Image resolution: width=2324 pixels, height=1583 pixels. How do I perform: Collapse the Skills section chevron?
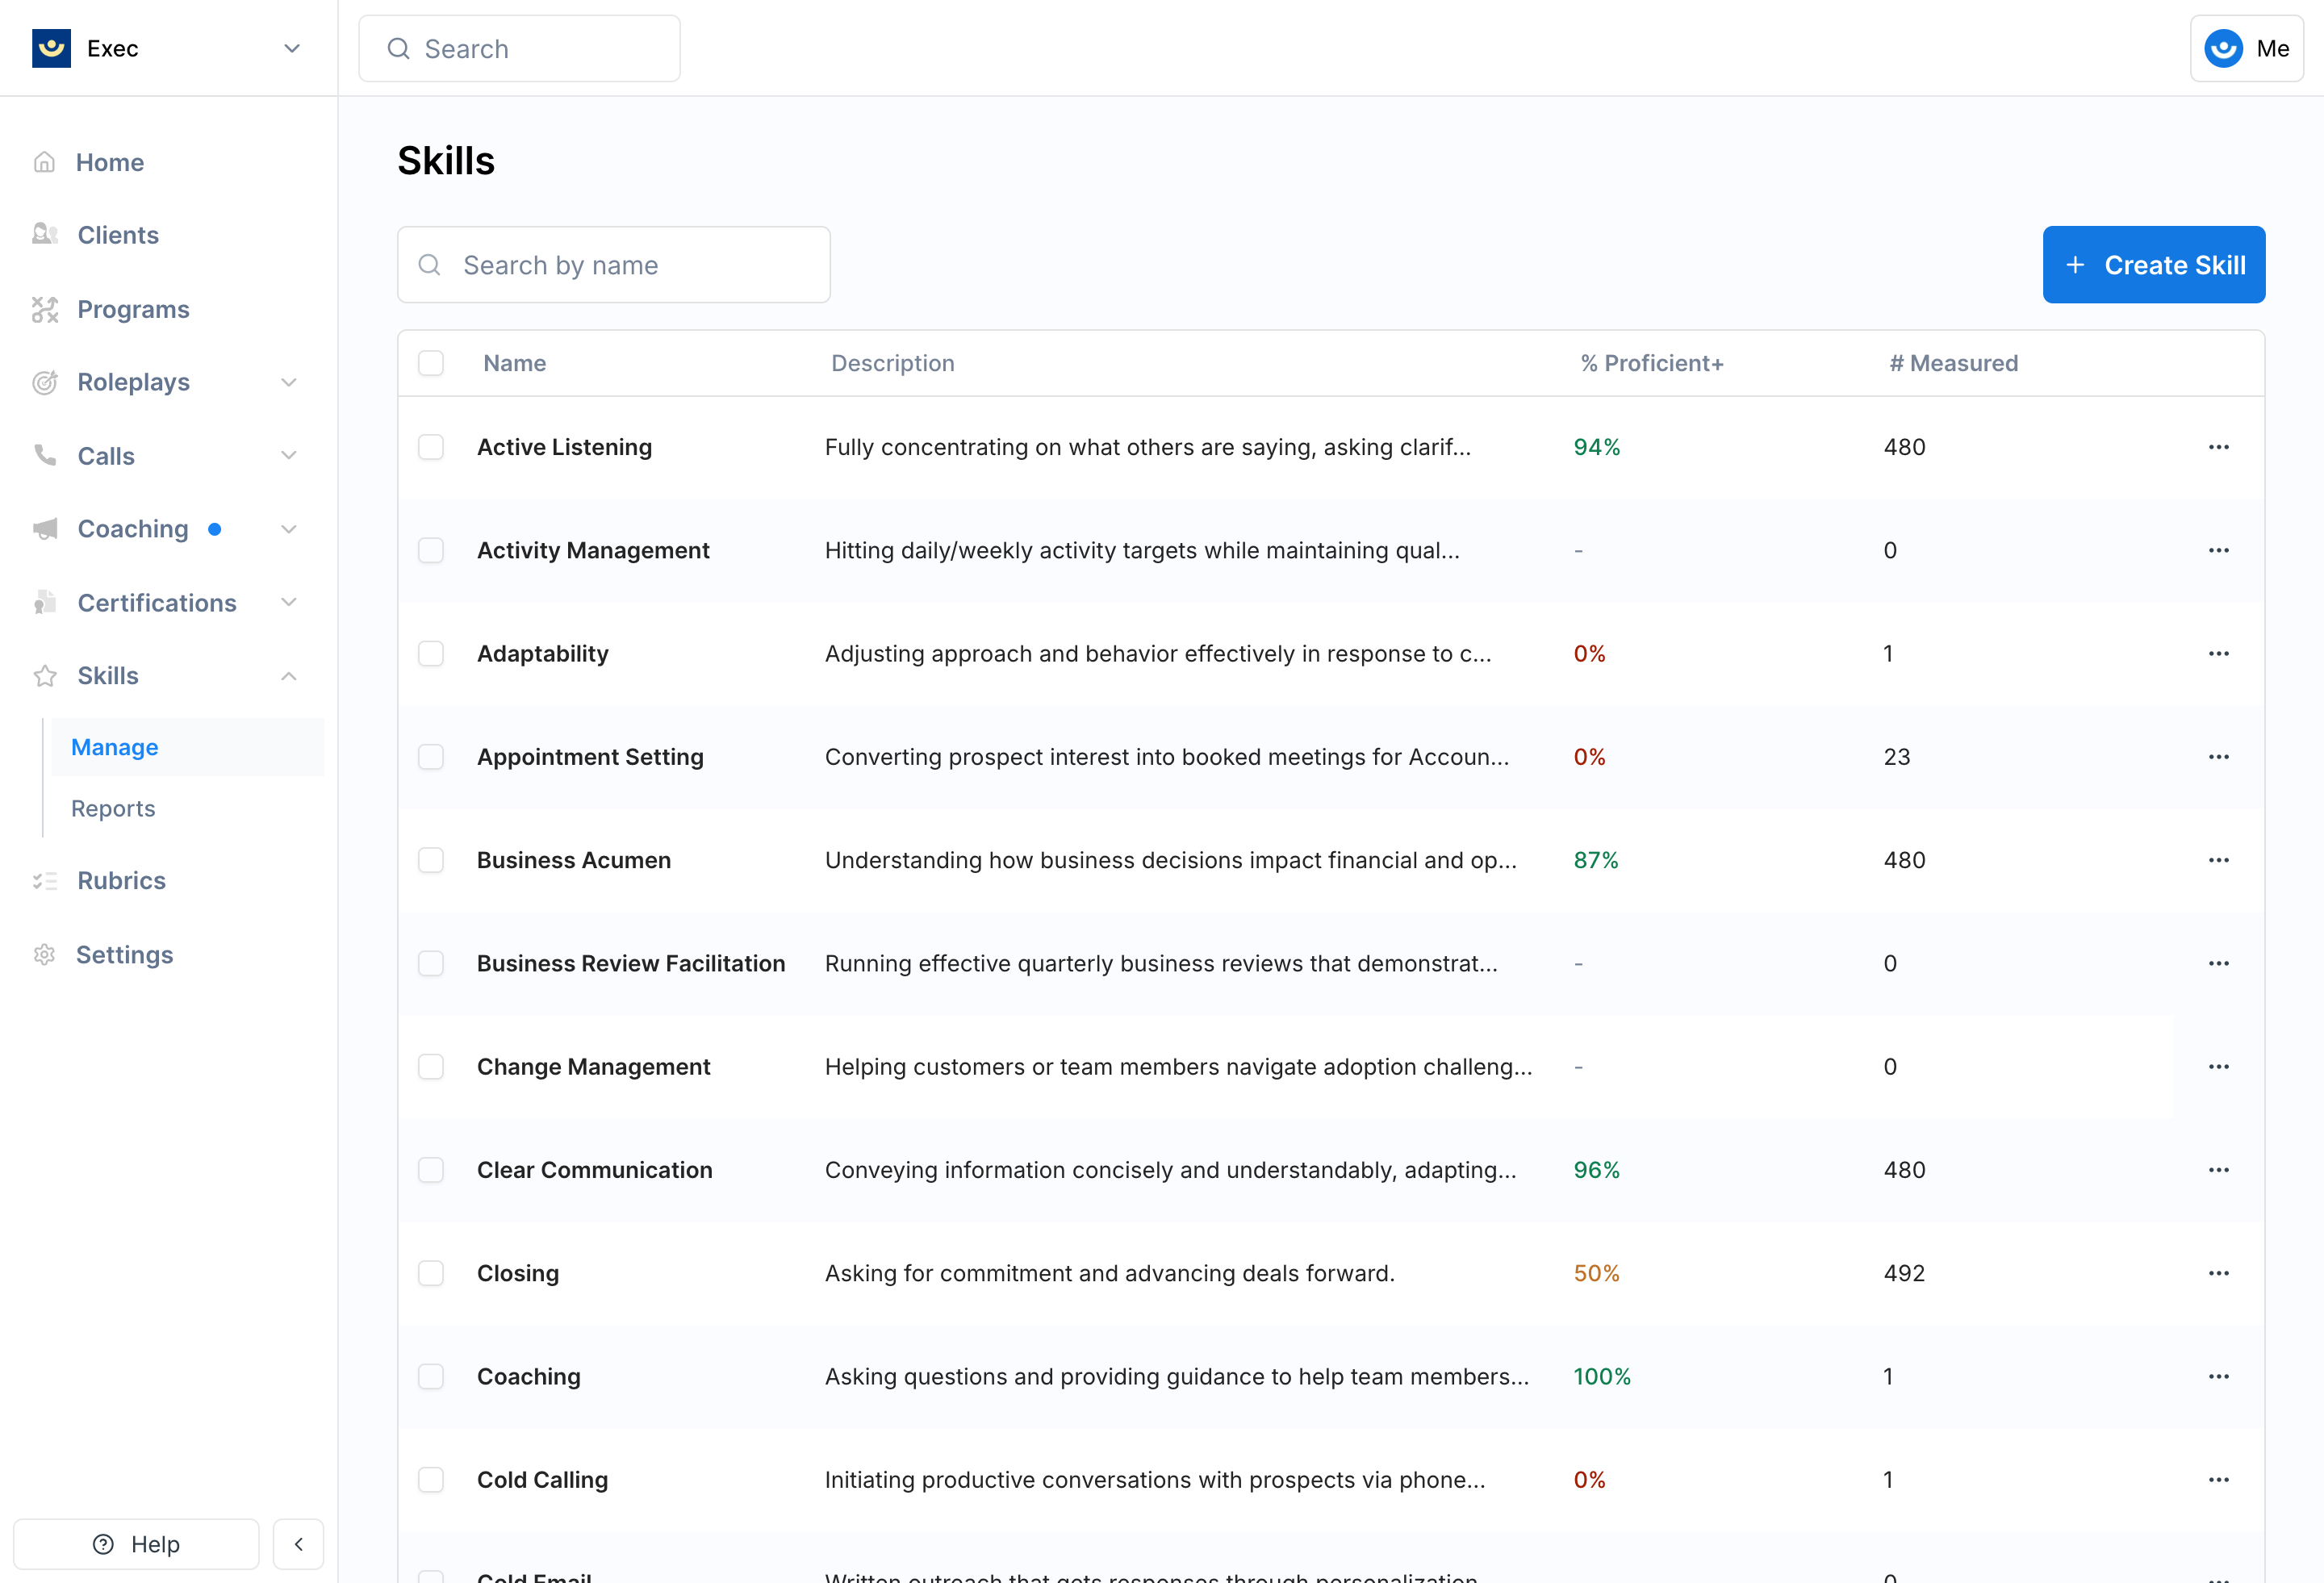coord(289,675)
